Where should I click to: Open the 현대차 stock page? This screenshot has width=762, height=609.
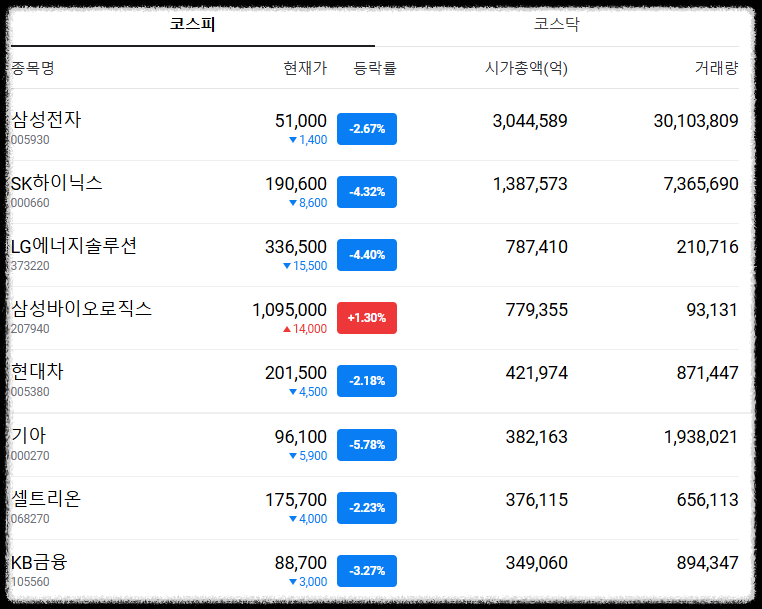point(37,372)
